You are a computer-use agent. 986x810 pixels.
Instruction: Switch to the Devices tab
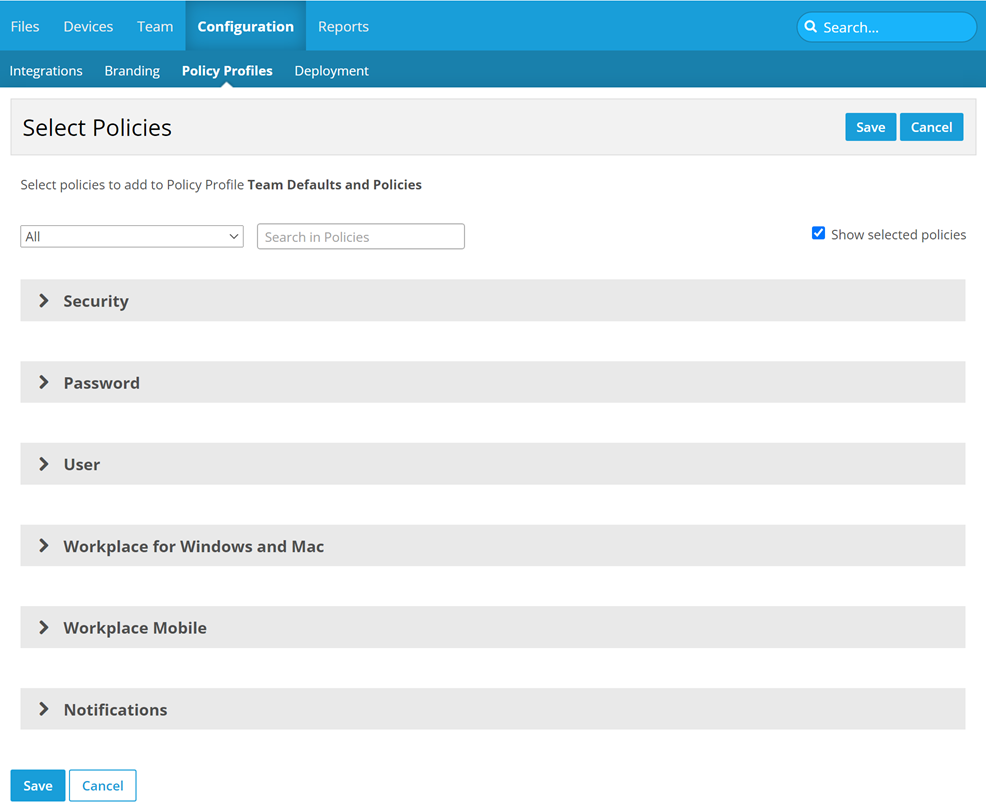(x=88, y=27)
